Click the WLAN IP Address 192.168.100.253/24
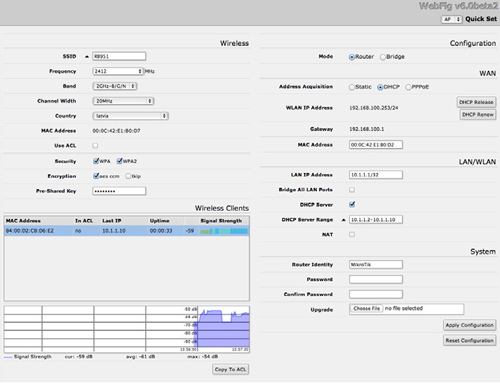Viewport: 500px width, 383px height. click(x=374, y=108)
